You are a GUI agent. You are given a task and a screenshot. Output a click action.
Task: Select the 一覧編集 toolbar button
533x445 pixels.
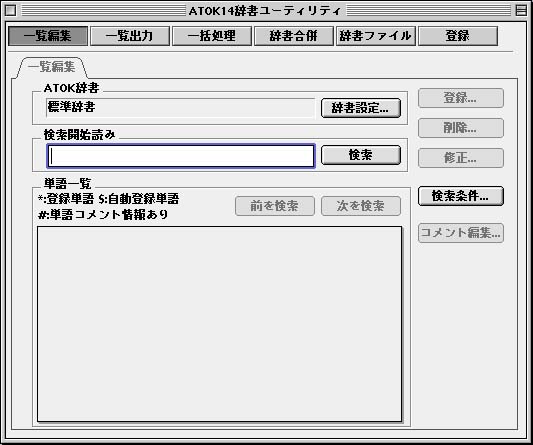[48, 36]
